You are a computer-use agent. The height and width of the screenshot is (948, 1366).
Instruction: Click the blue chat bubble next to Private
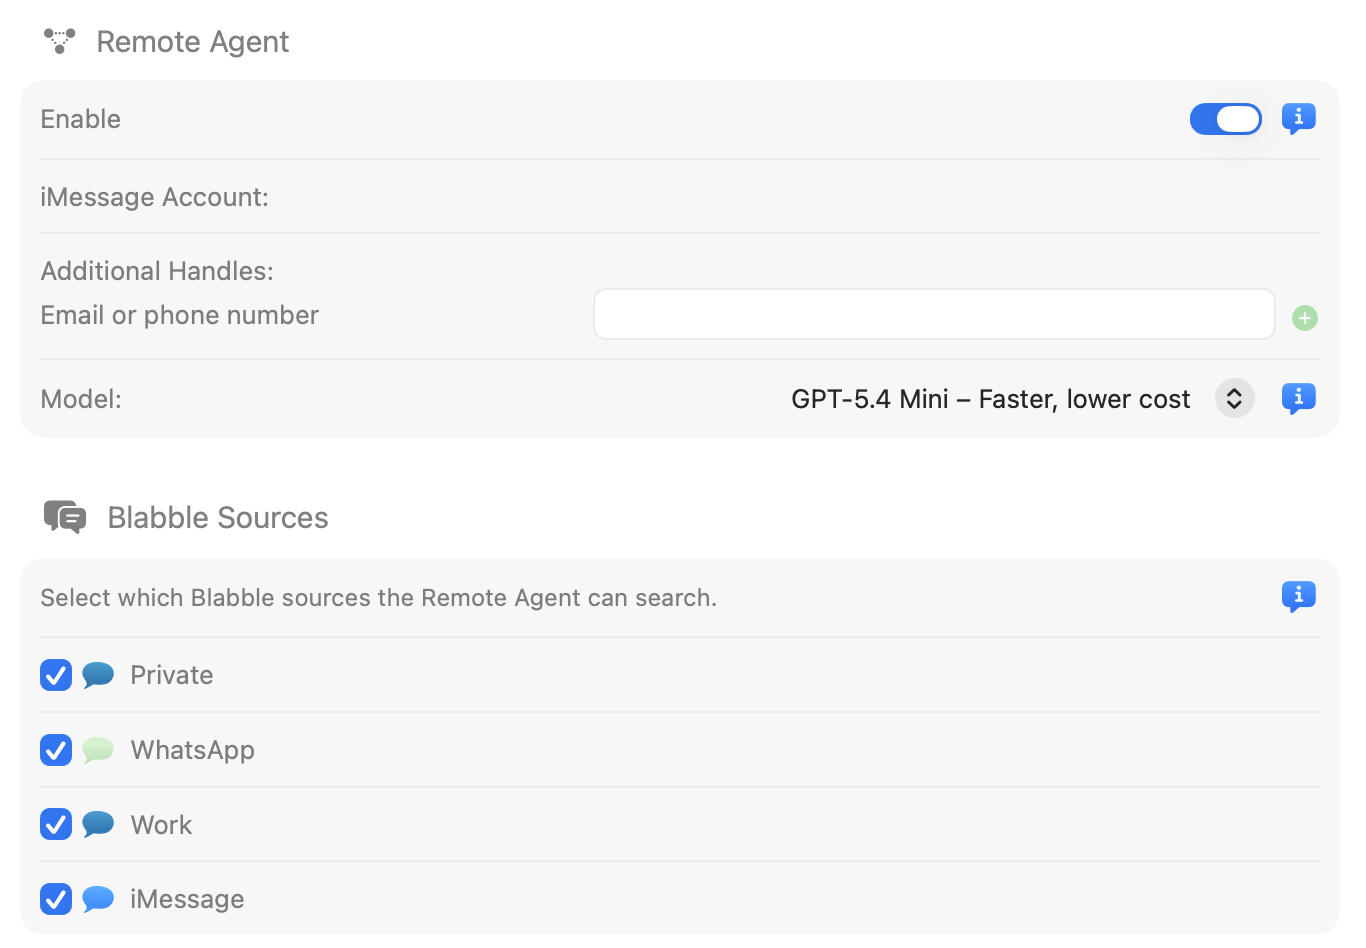click(97, 674)
